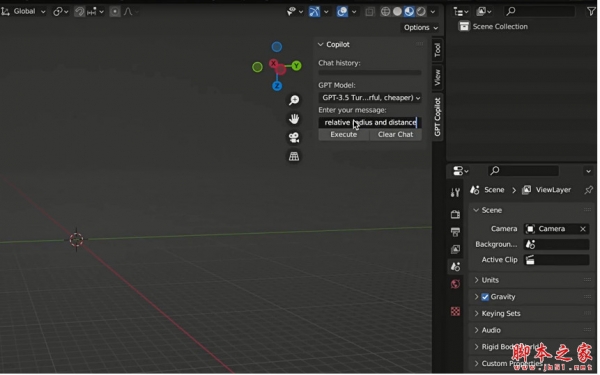Toggle camera view with the camera icon
The image size is (600, 375).
click(x=295, y=138)
